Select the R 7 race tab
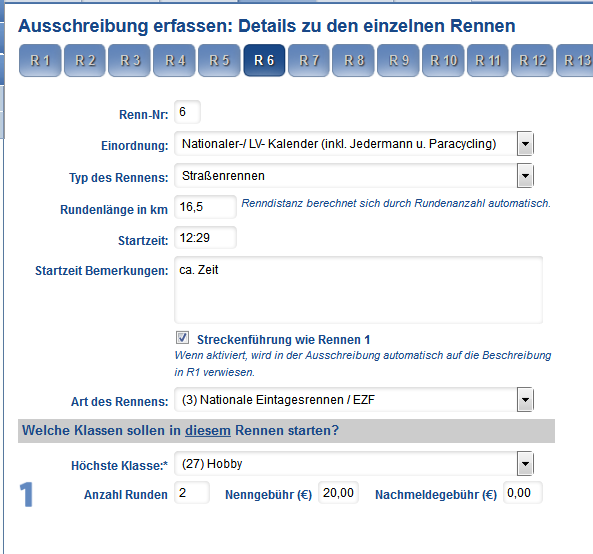Screen dimensions: 593x554 [309, 61]
